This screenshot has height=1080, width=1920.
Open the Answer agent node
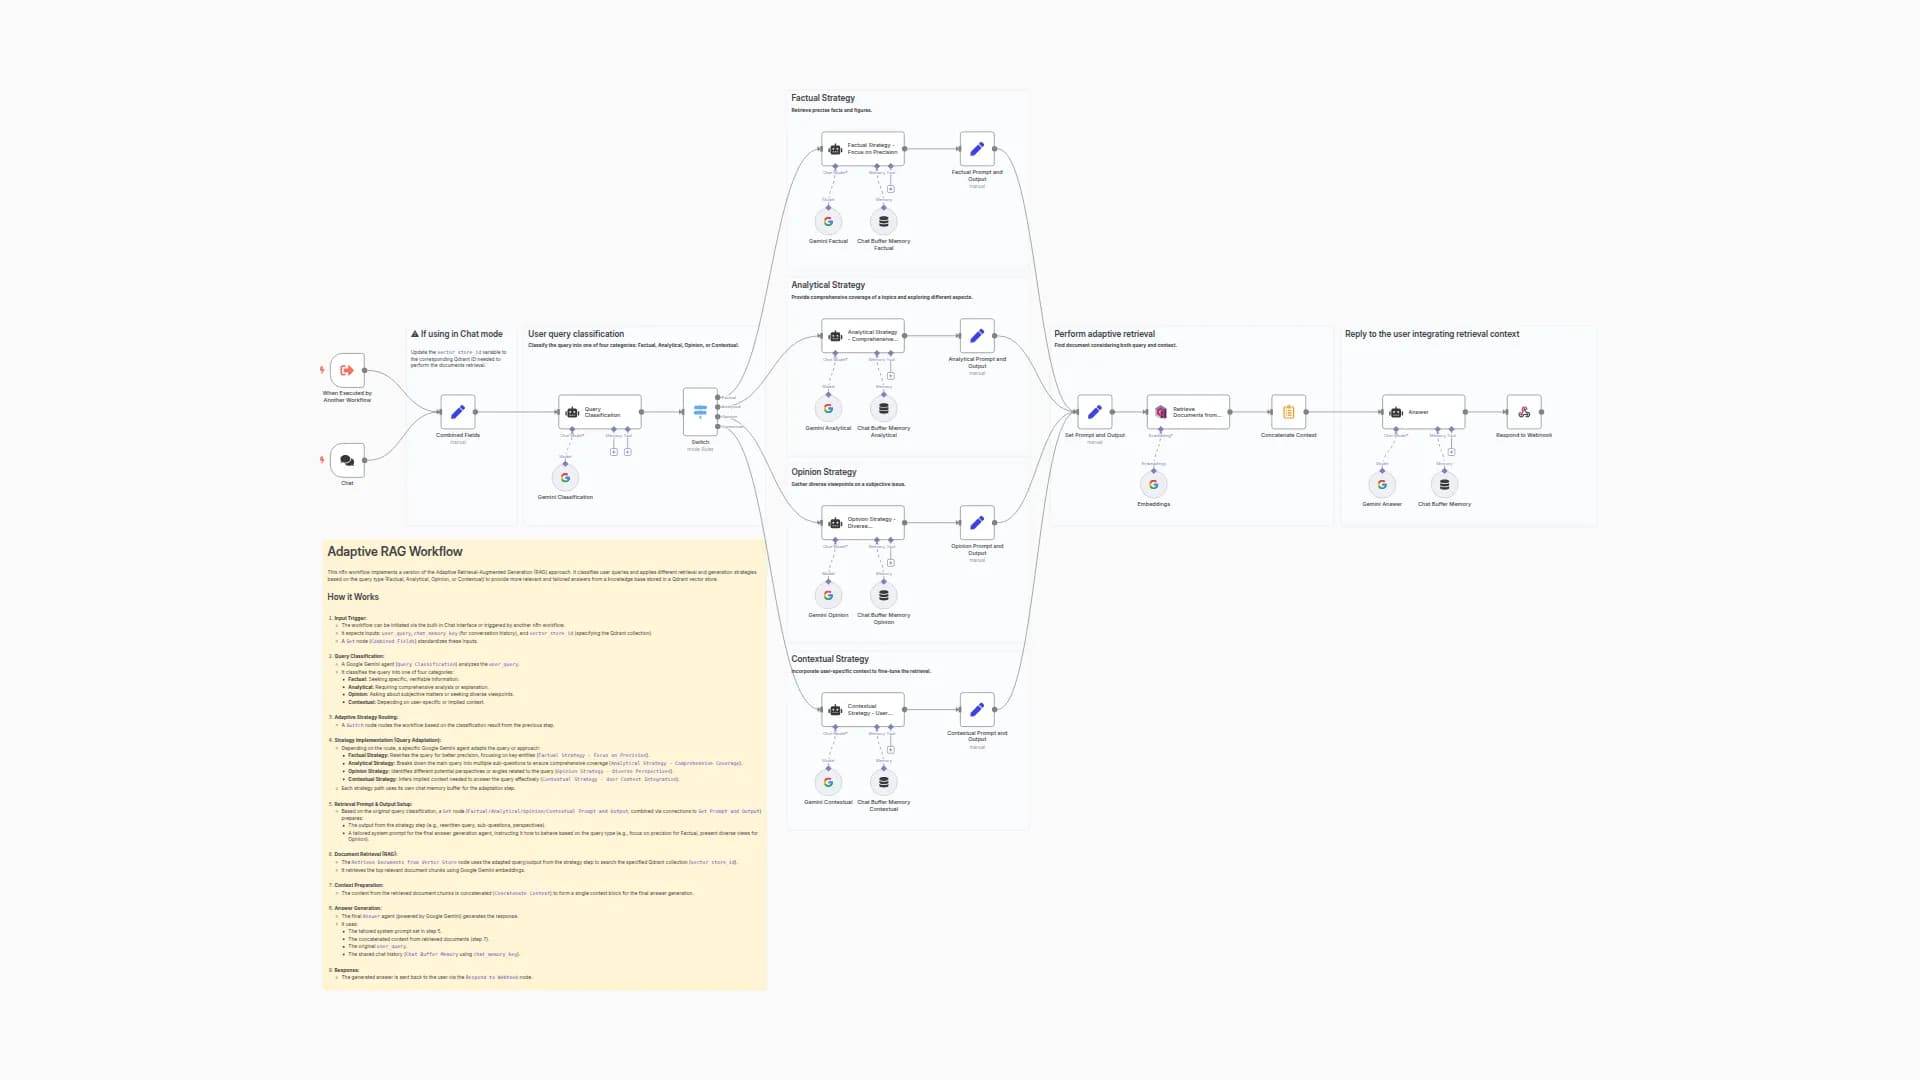pos(1424,412)
